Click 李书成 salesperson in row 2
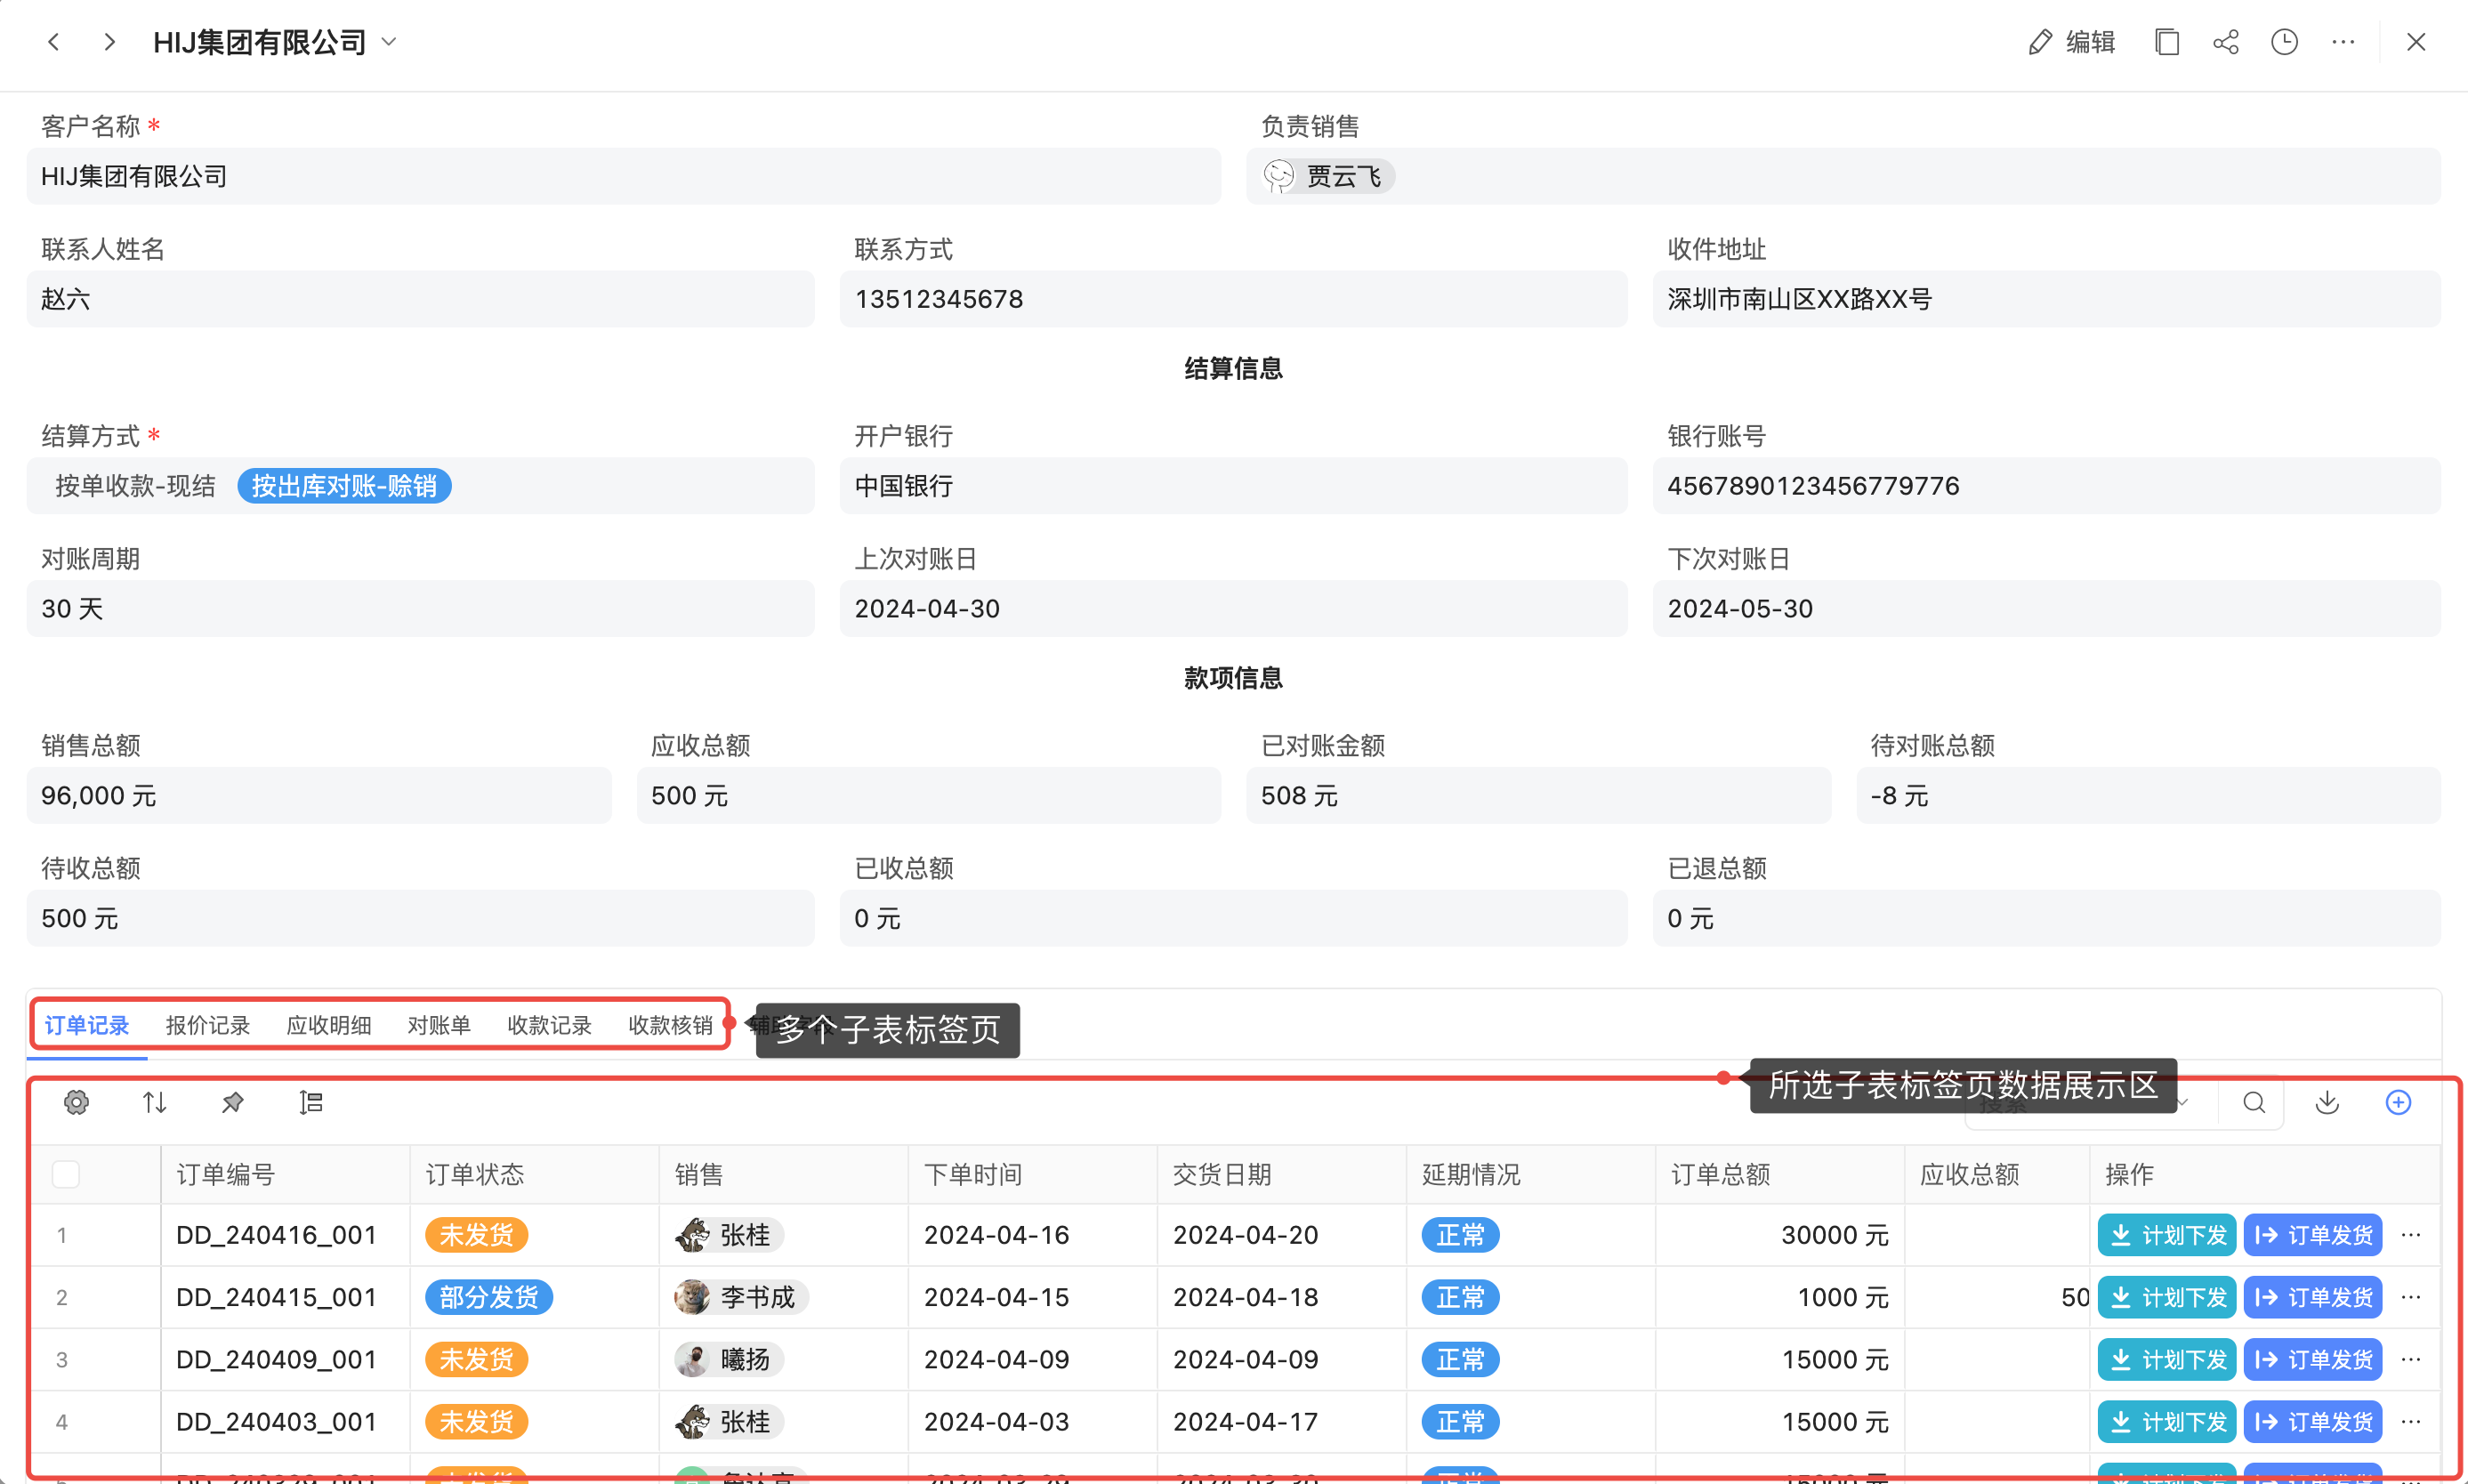2468x1484 pixels. (x=740, y=1297)
